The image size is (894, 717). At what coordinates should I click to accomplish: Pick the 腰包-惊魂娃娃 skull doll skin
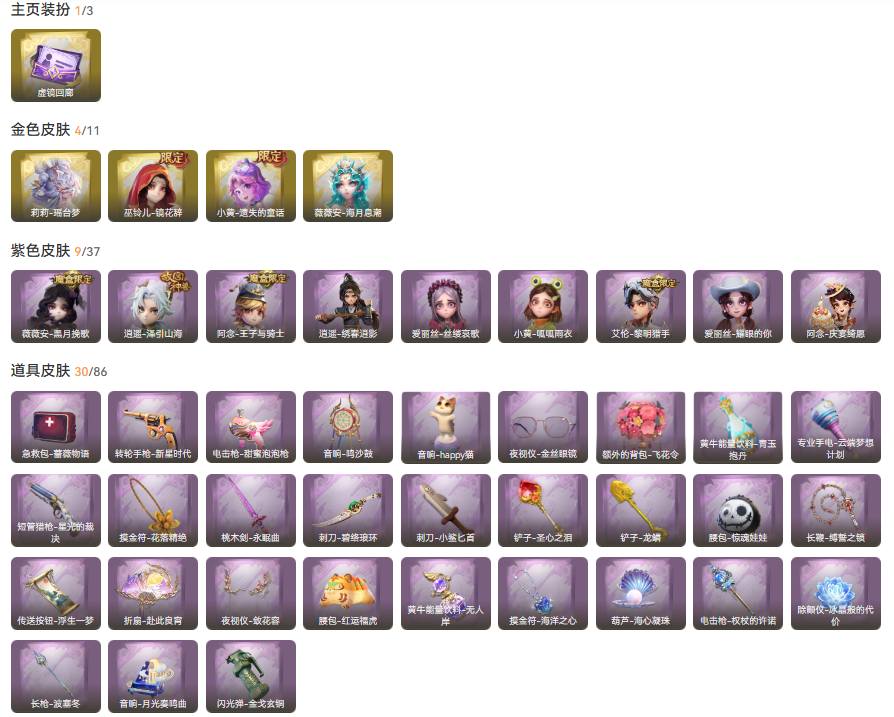pos(738,510)
